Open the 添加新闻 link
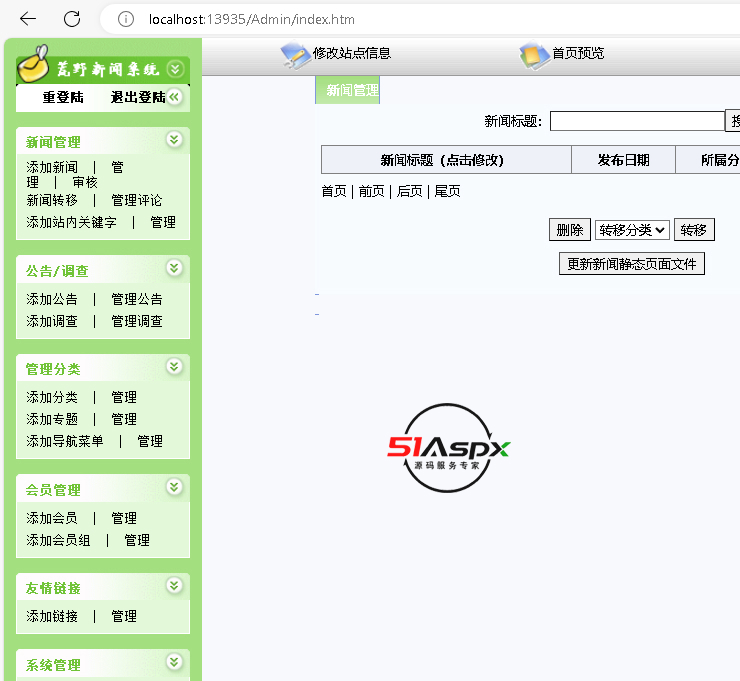The width and height of the screenshot is (740, 681). [52, 167]
